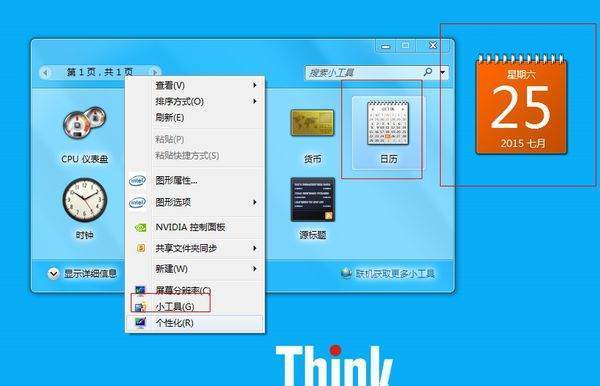The image size is (600, 386).
Task: Click the 屏幕分辨率 monitor icon
Action: (140, 290)
